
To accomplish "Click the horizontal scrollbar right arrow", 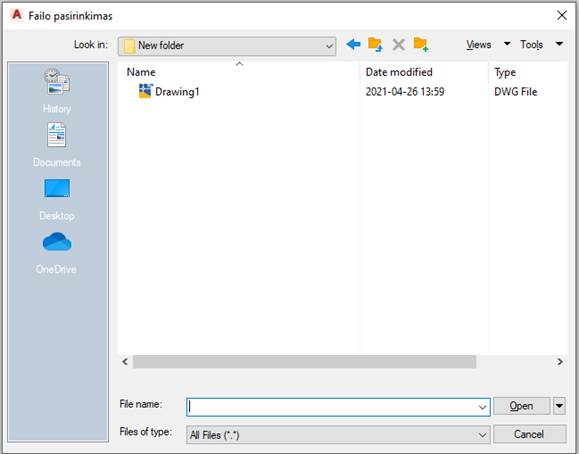I will click(x=560, y=362).
